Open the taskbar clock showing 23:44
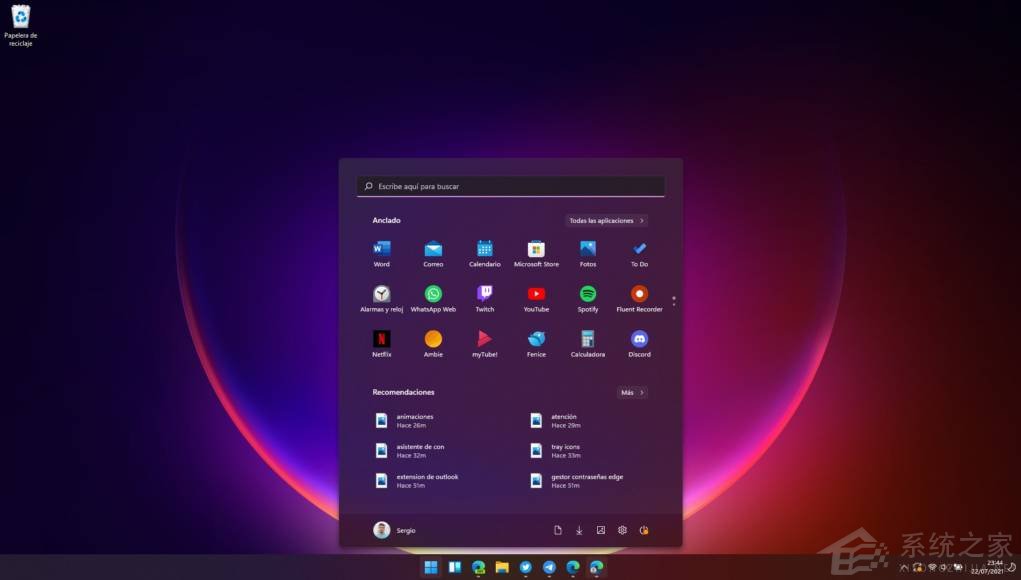 click(988, 567)
